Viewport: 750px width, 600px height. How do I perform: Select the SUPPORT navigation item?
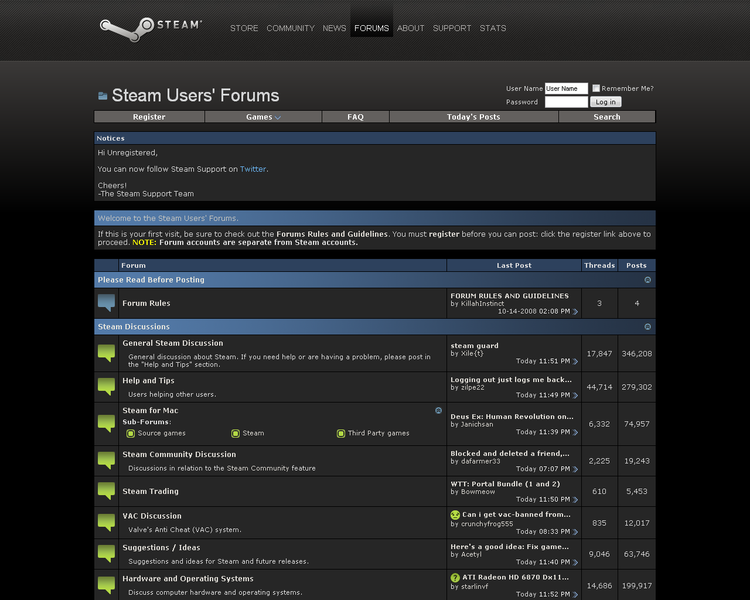[x=452, y=28]
